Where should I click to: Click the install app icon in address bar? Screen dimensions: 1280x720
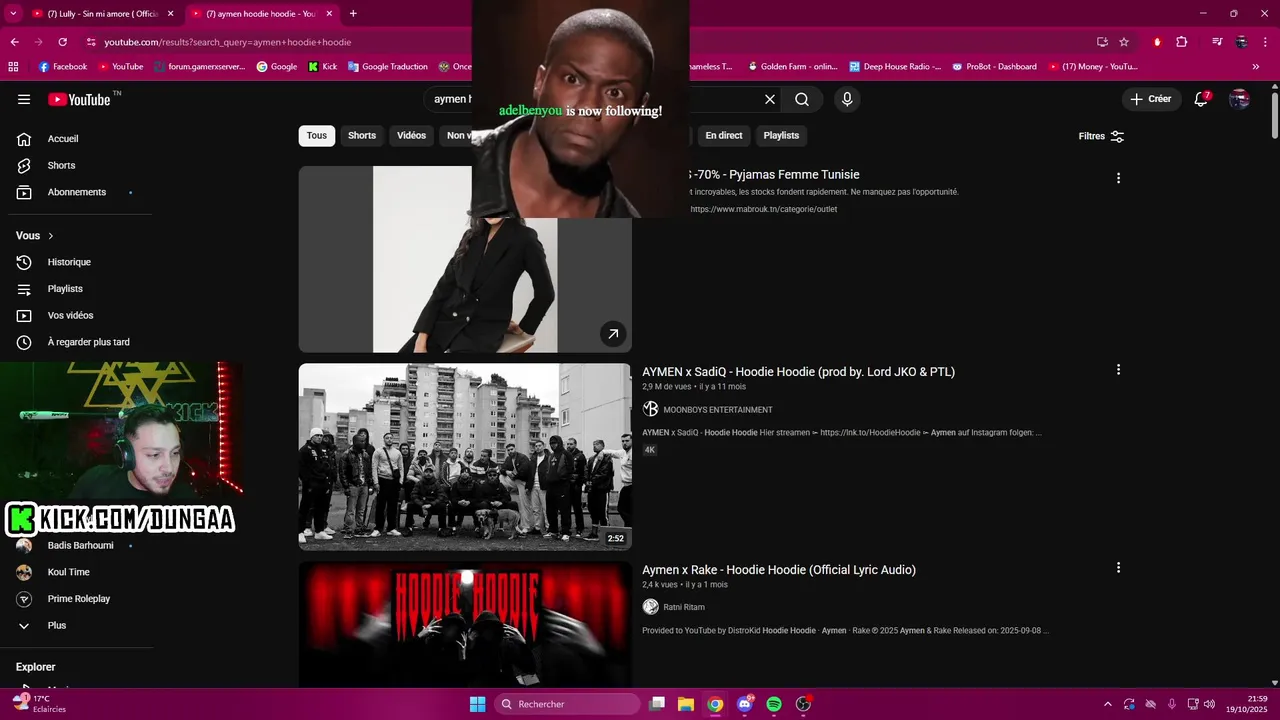[1102, 42]
